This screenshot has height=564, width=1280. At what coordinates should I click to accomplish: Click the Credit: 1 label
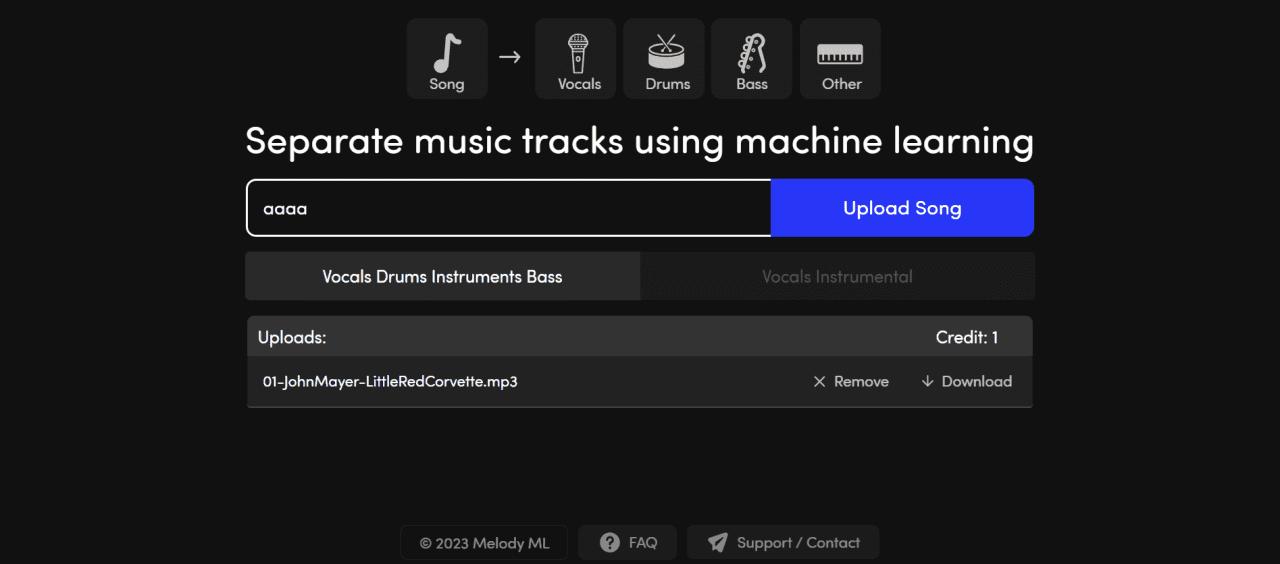967,338
